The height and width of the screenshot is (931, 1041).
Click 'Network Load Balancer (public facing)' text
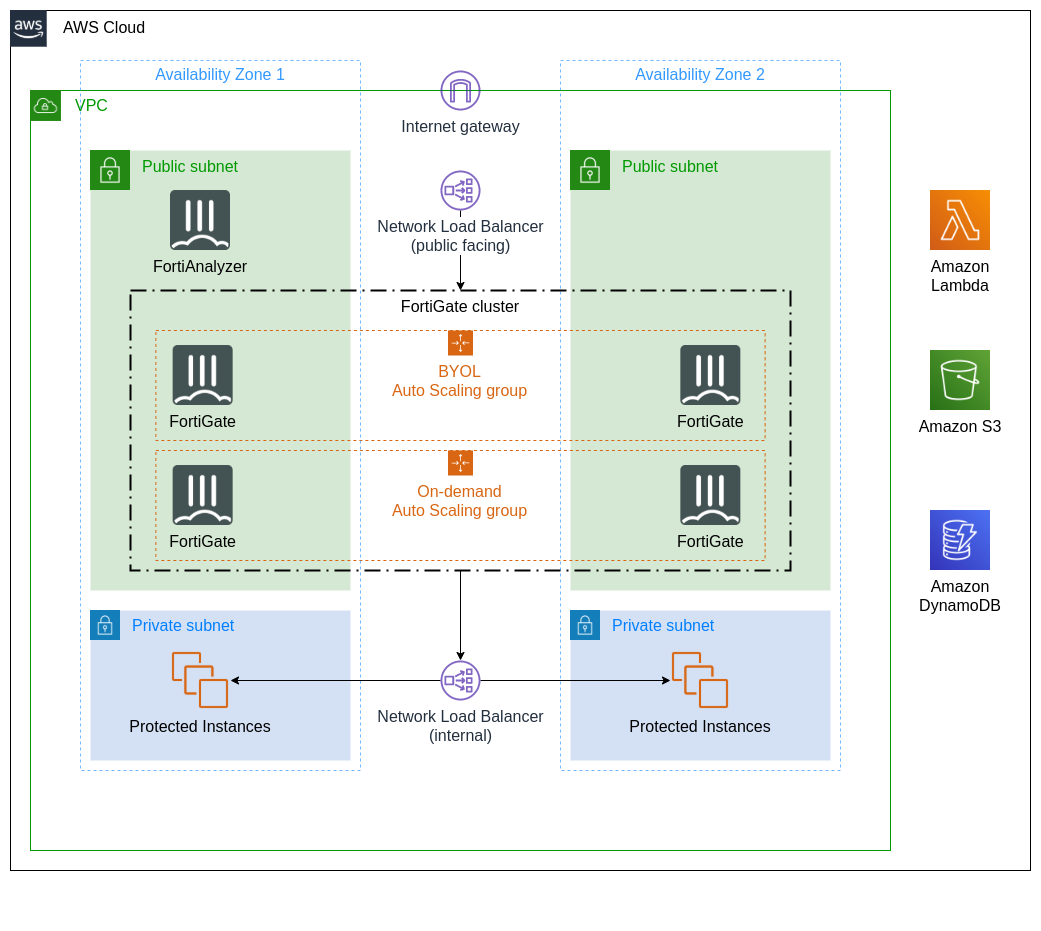[x=460, y=236]
